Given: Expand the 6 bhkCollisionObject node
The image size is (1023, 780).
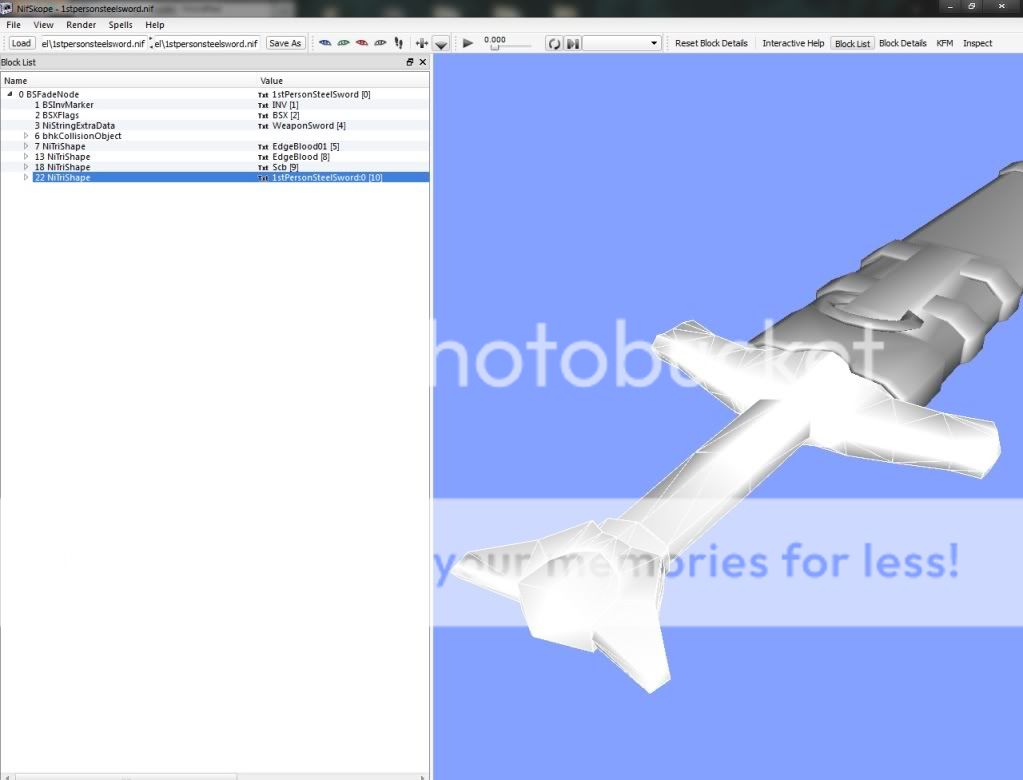Looking at the screenshot, I should click(26, 136).
